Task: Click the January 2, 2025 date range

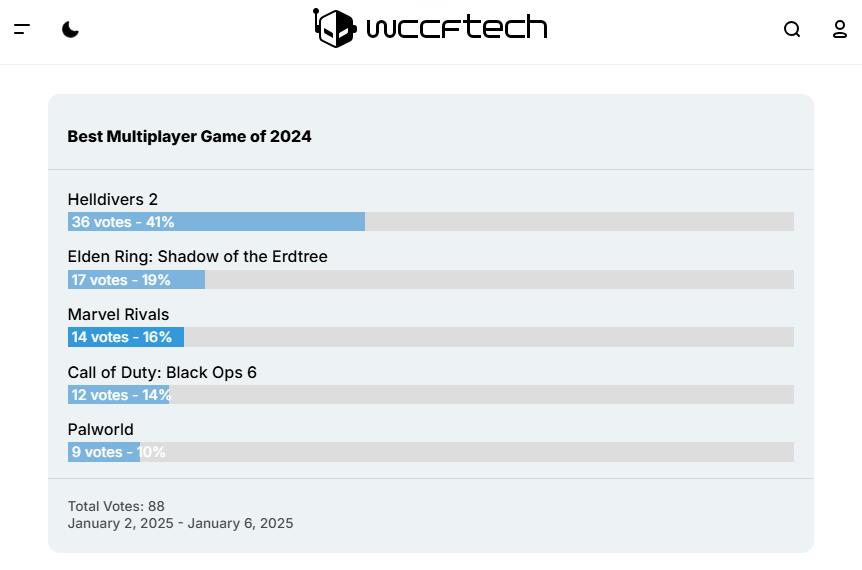Action: coord(180,523)
